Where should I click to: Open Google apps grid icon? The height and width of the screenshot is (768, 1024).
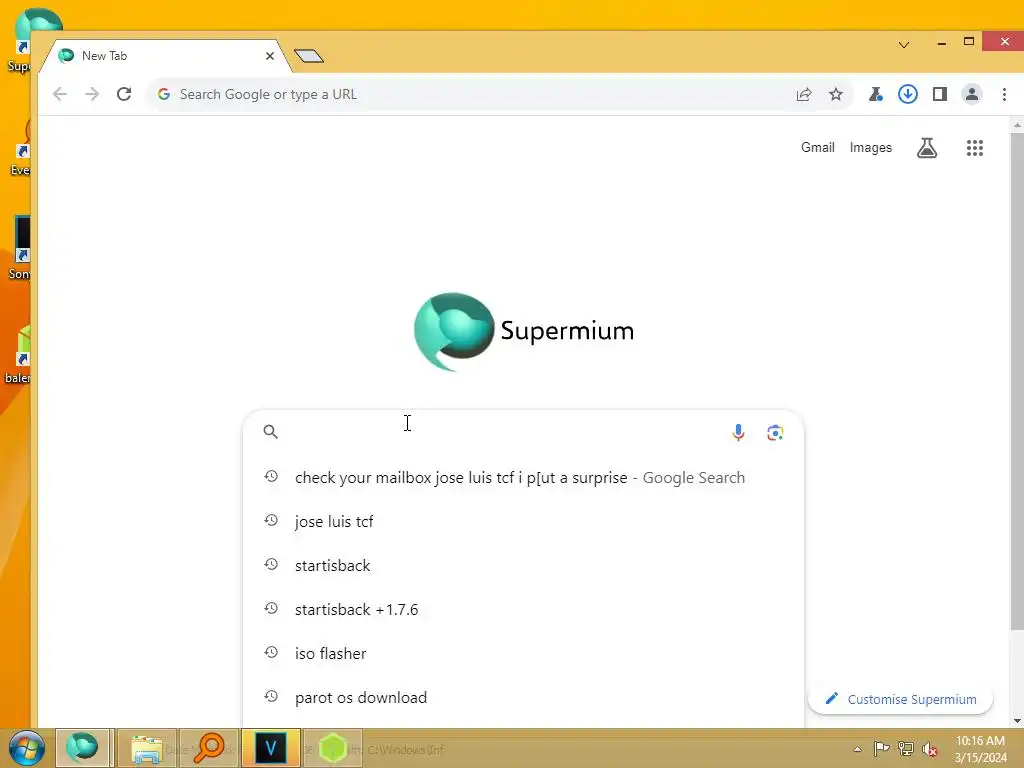pos(974,148)
